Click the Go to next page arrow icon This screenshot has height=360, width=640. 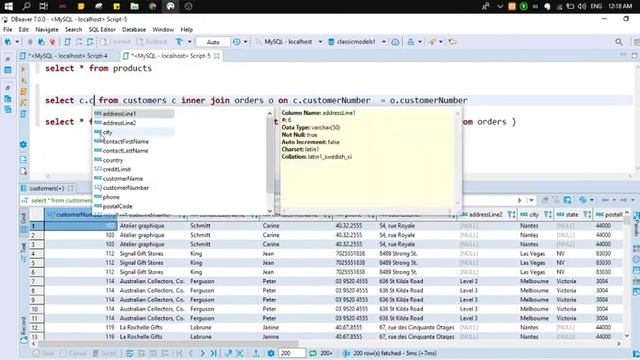[x=202, y=353]
